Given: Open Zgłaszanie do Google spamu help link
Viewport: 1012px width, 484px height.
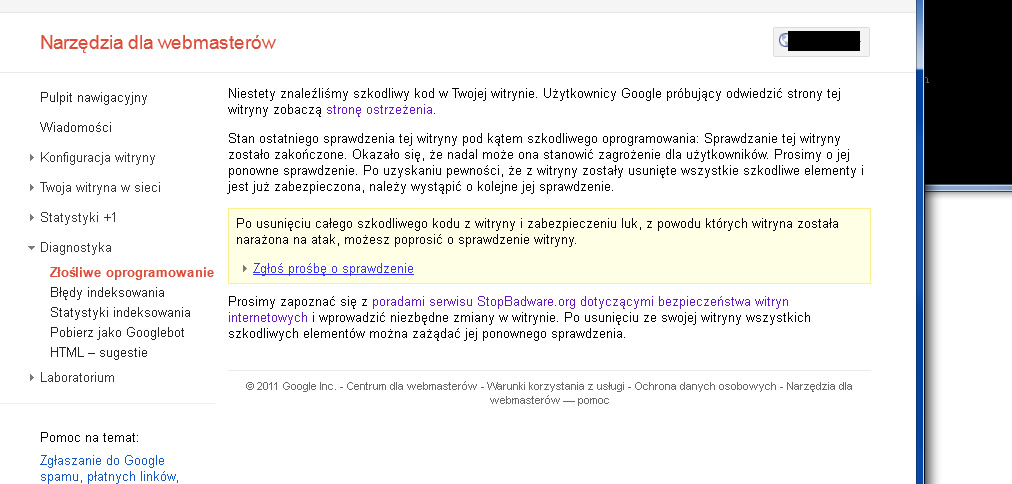Looking at the screenshot, I should tap(108, 469).
